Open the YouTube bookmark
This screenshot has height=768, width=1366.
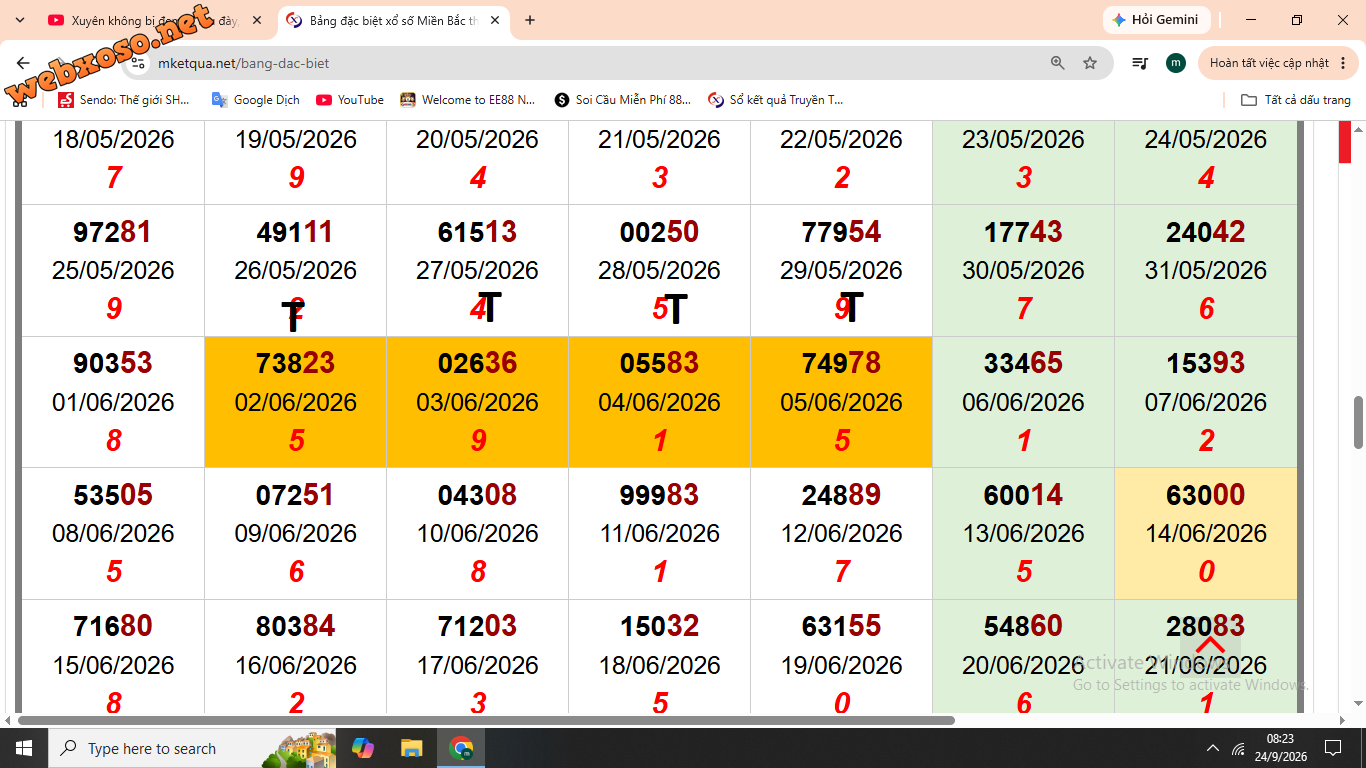click(350, 100)
